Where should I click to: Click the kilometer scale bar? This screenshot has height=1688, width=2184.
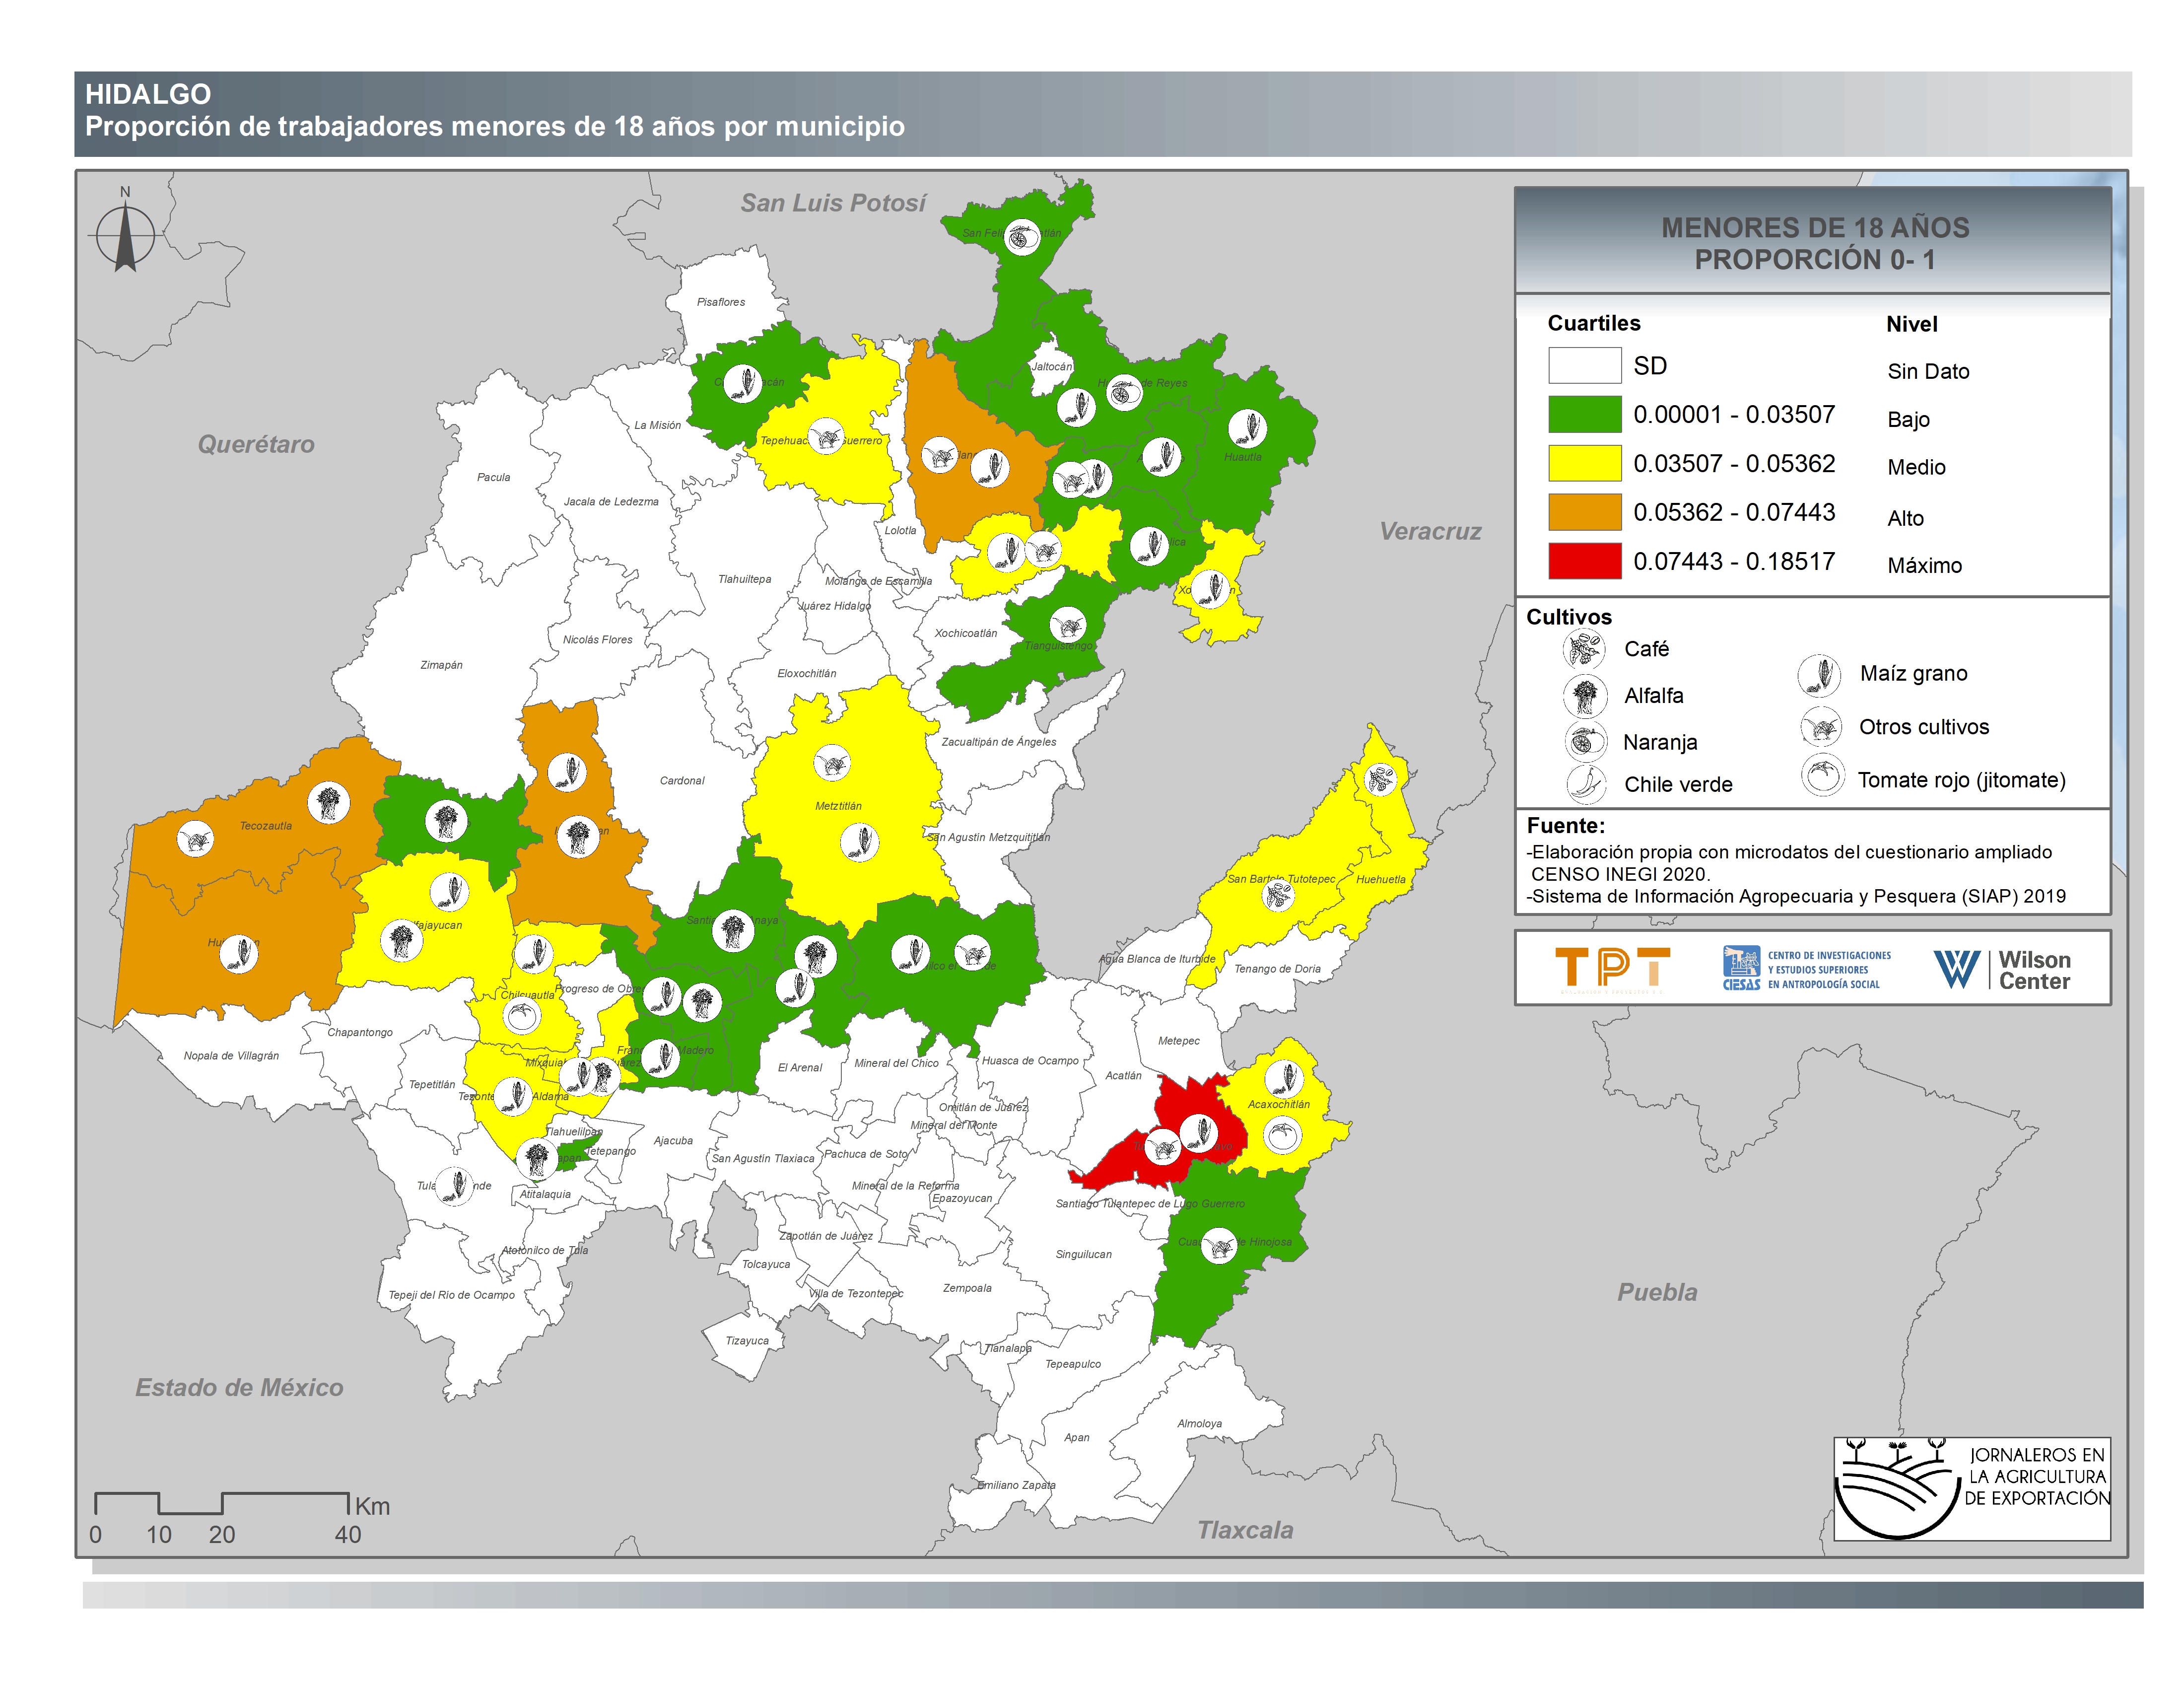pyautogui.click(x=221, y=1503)
